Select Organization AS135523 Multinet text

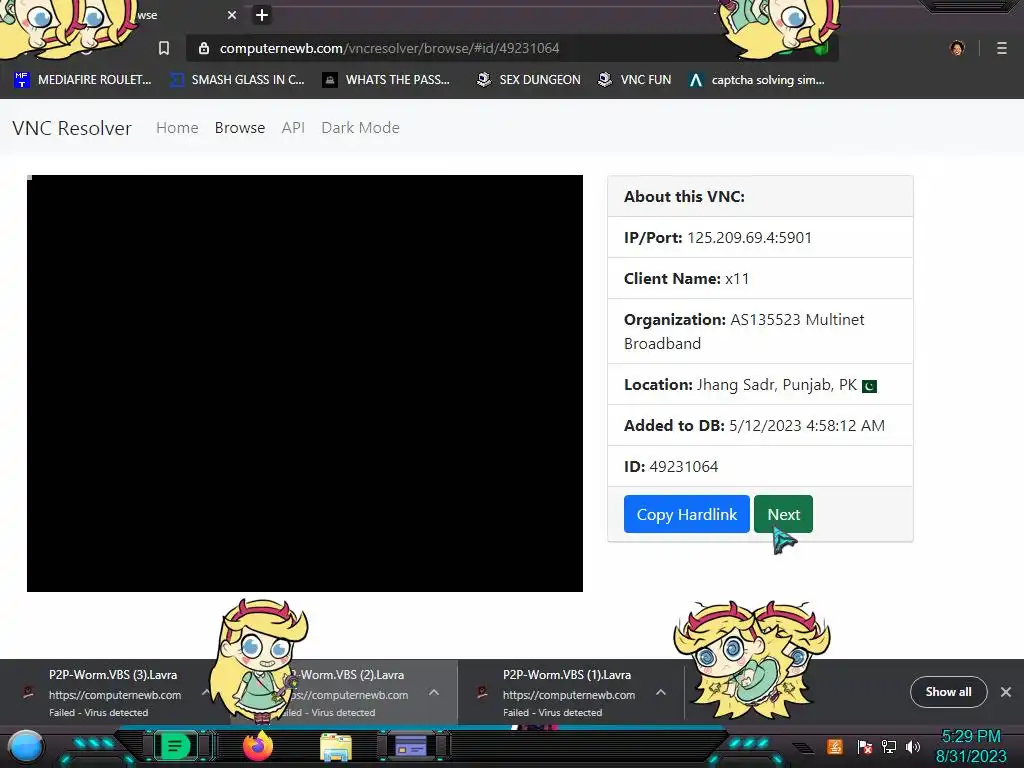click(744, 332)
